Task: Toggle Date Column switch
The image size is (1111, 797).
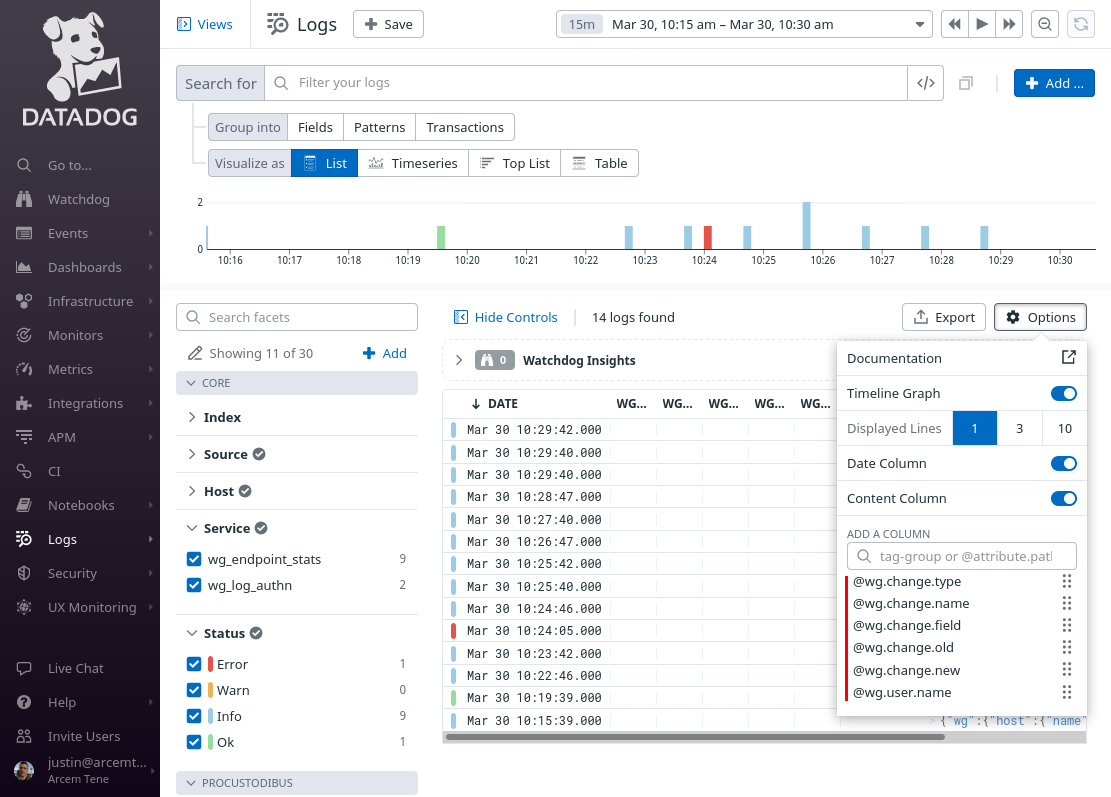Action: point(1064,463)
